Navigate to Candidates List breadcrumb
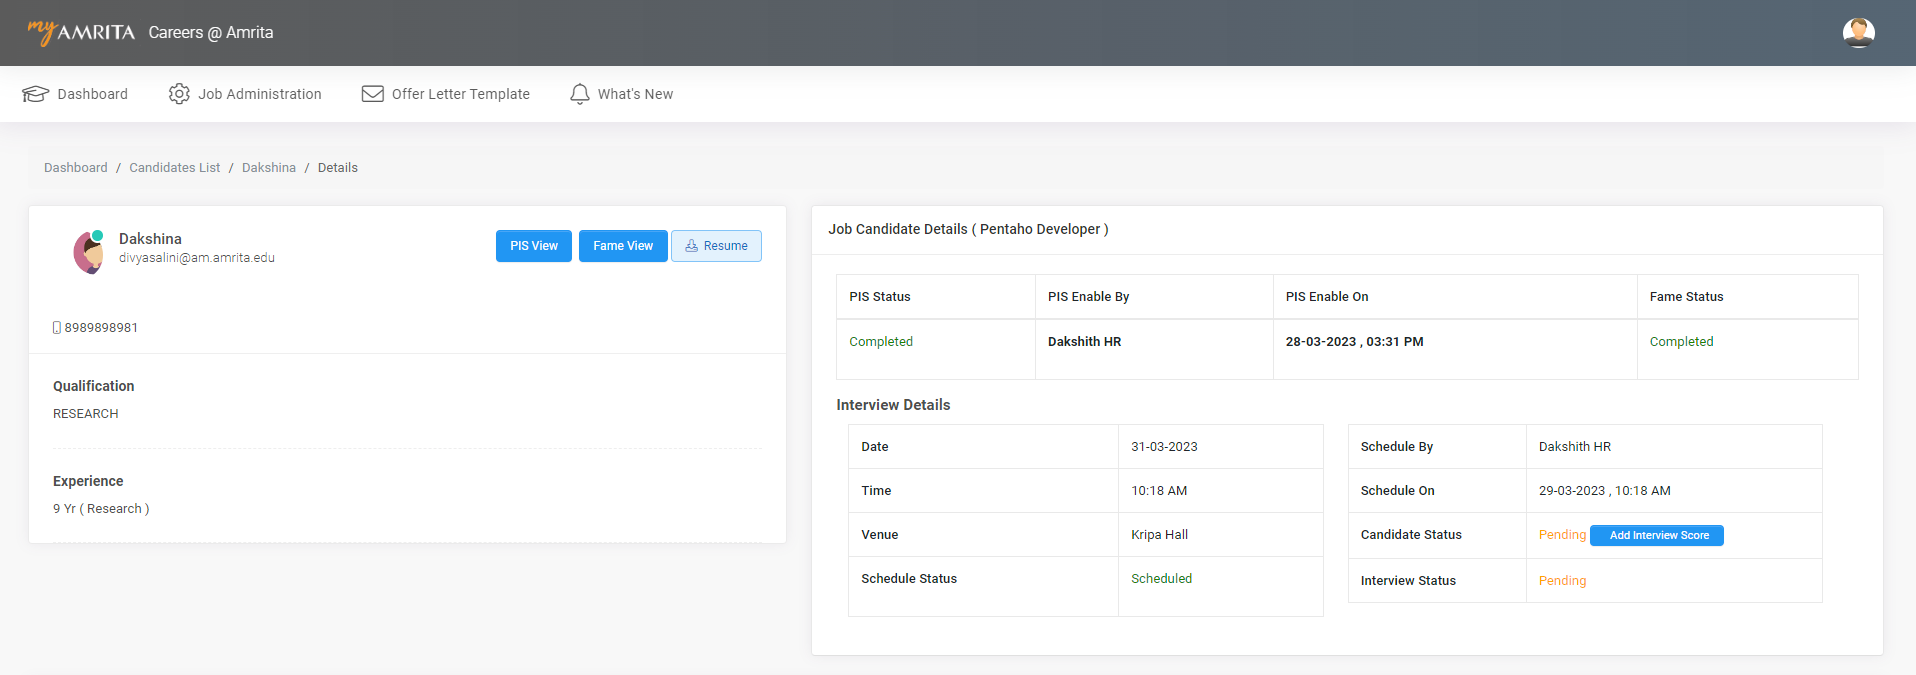Viewport: 1916px width, 675px height. coord(174,168)
